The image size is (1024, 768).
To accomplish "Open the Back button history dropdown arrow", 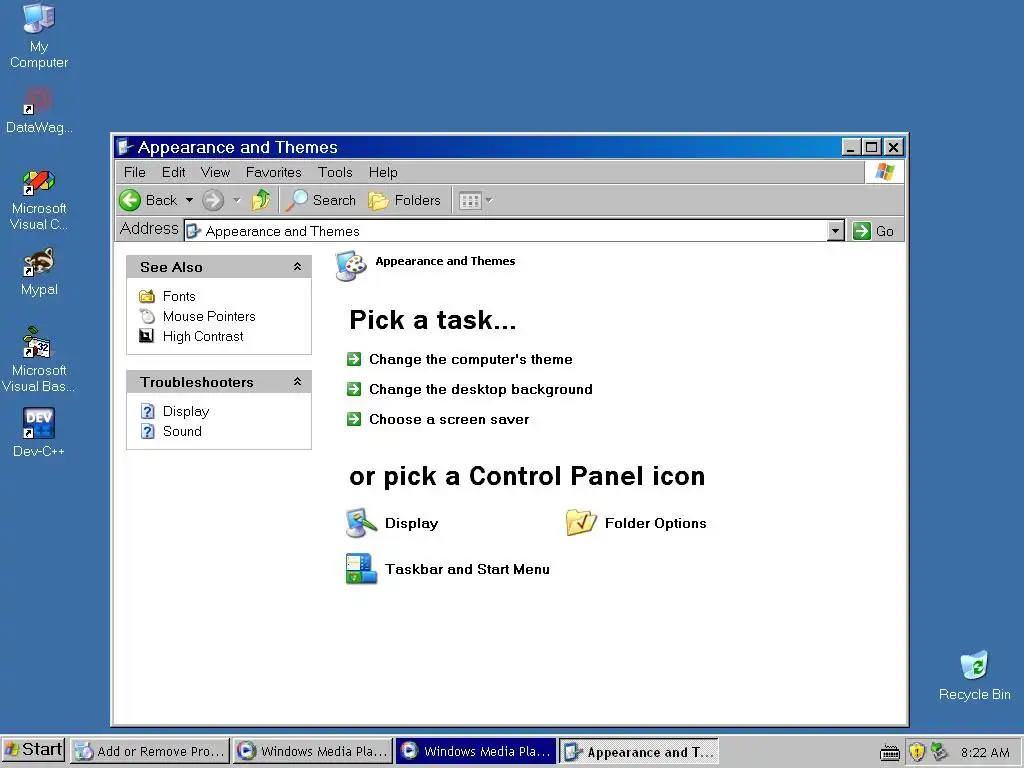I will click(x=189, y=200).
